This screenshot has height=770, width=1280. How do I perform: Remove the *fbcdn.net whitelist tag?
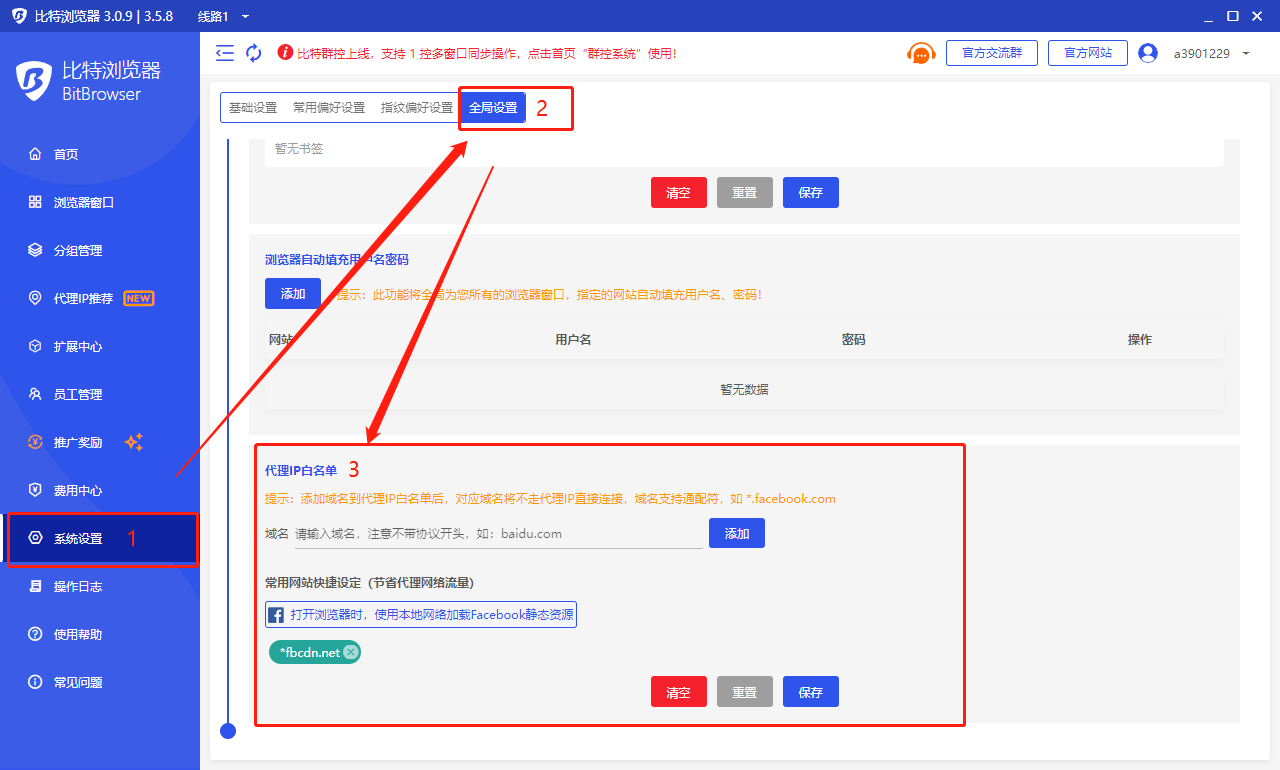click(350, 652)
